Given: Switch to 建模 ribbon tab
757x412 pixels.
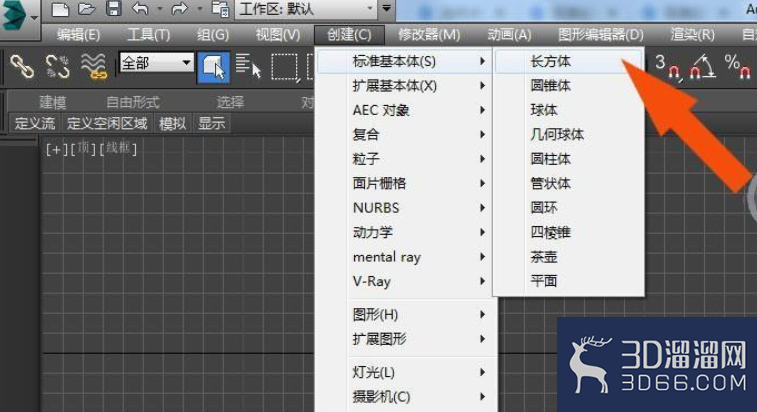Looking at the screenshot, I should tap(53, 102).
